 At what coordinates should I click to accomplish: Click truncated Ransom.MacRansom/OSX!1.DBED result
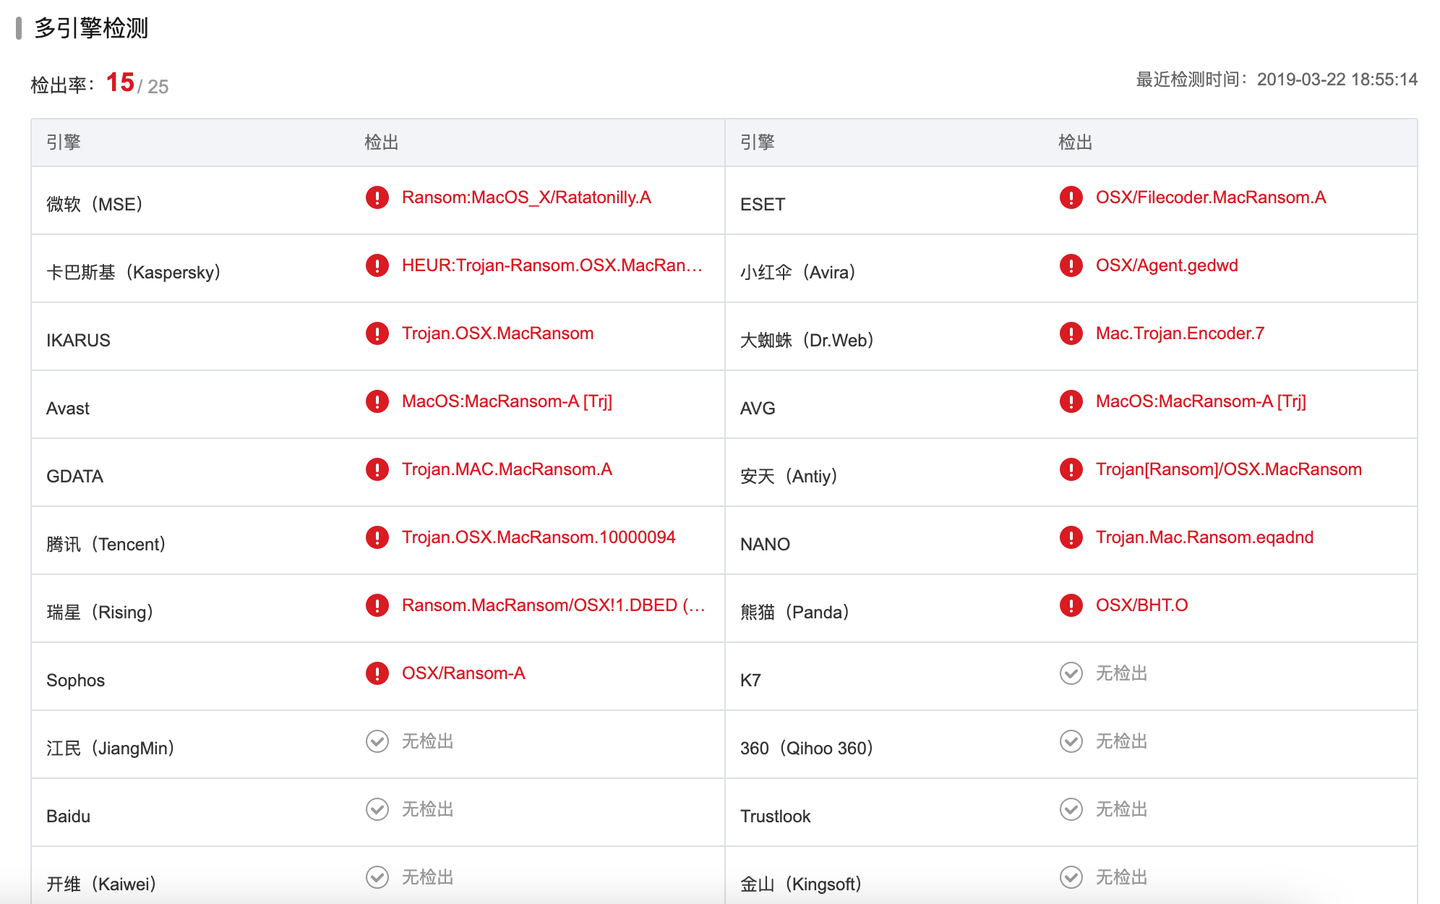[x=553, y=605]
